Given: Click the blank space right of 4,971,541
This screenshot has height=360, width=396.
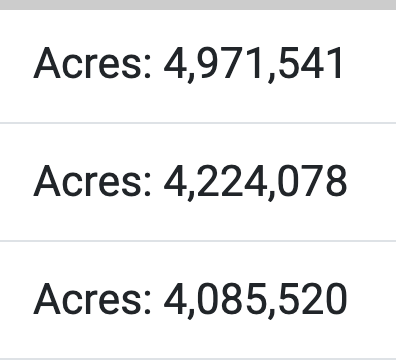Looking at the screenshot, I should (x=369, y=63).
